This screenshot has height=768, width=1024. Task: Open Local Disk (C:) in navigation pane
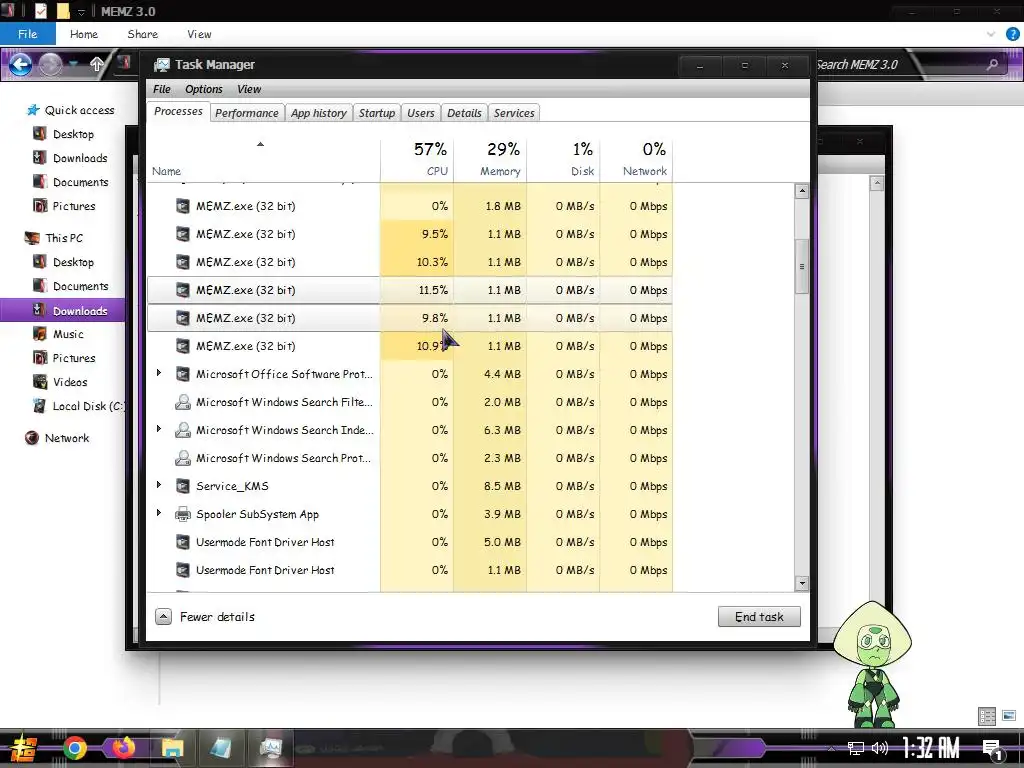[x=80, y=406]
